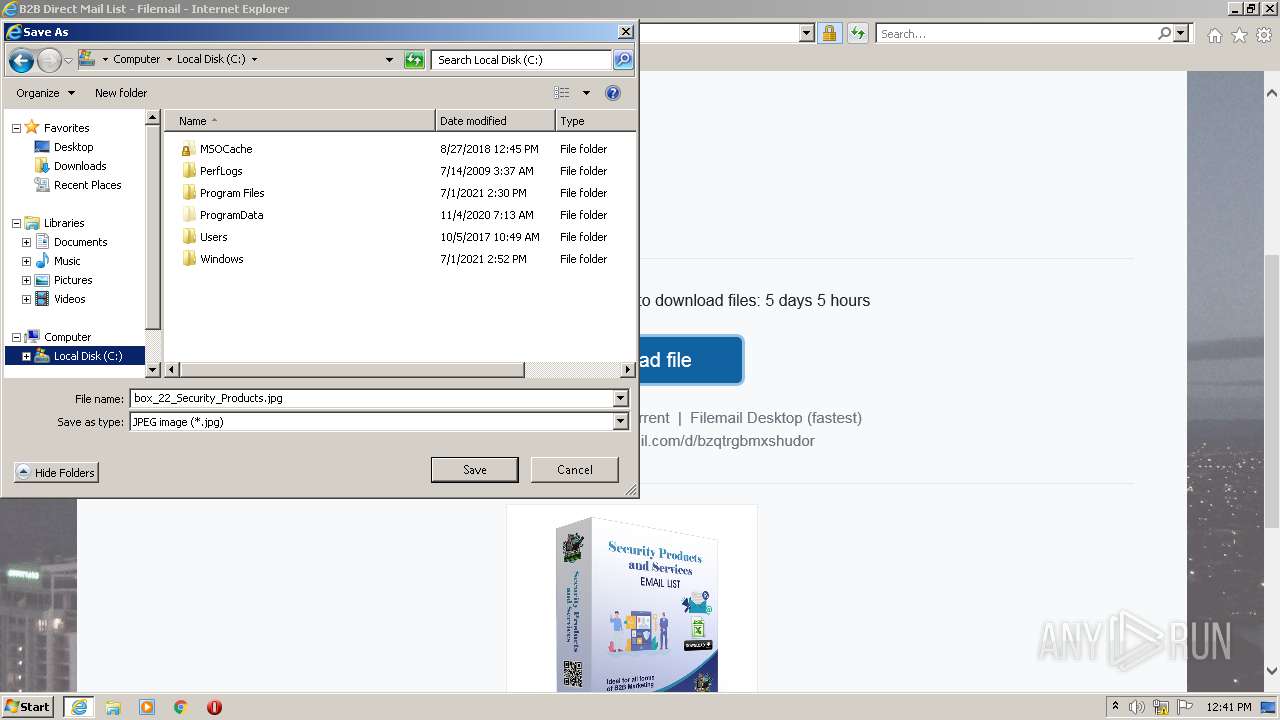The width and height of the screenshot is (1280, 720).
Task: Click the security lock icon in address bar
Action: tap(829, 33)
